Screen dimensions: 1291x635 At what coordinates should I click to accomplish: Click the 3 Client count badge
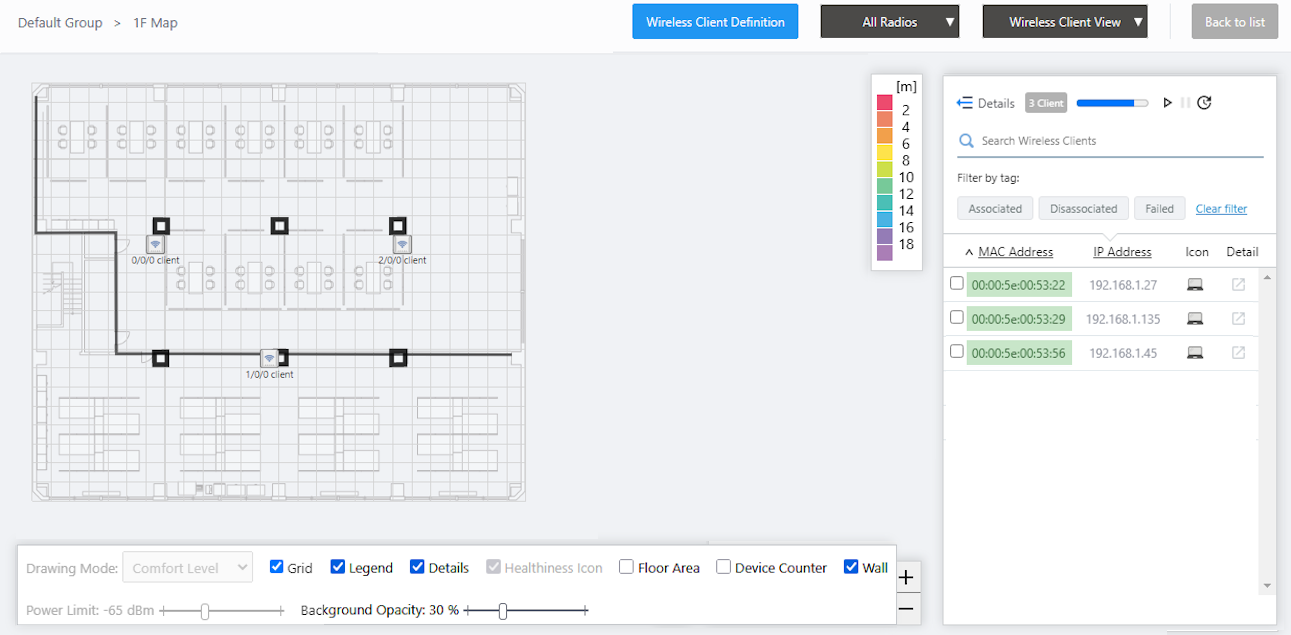(x=1046, y=103)
